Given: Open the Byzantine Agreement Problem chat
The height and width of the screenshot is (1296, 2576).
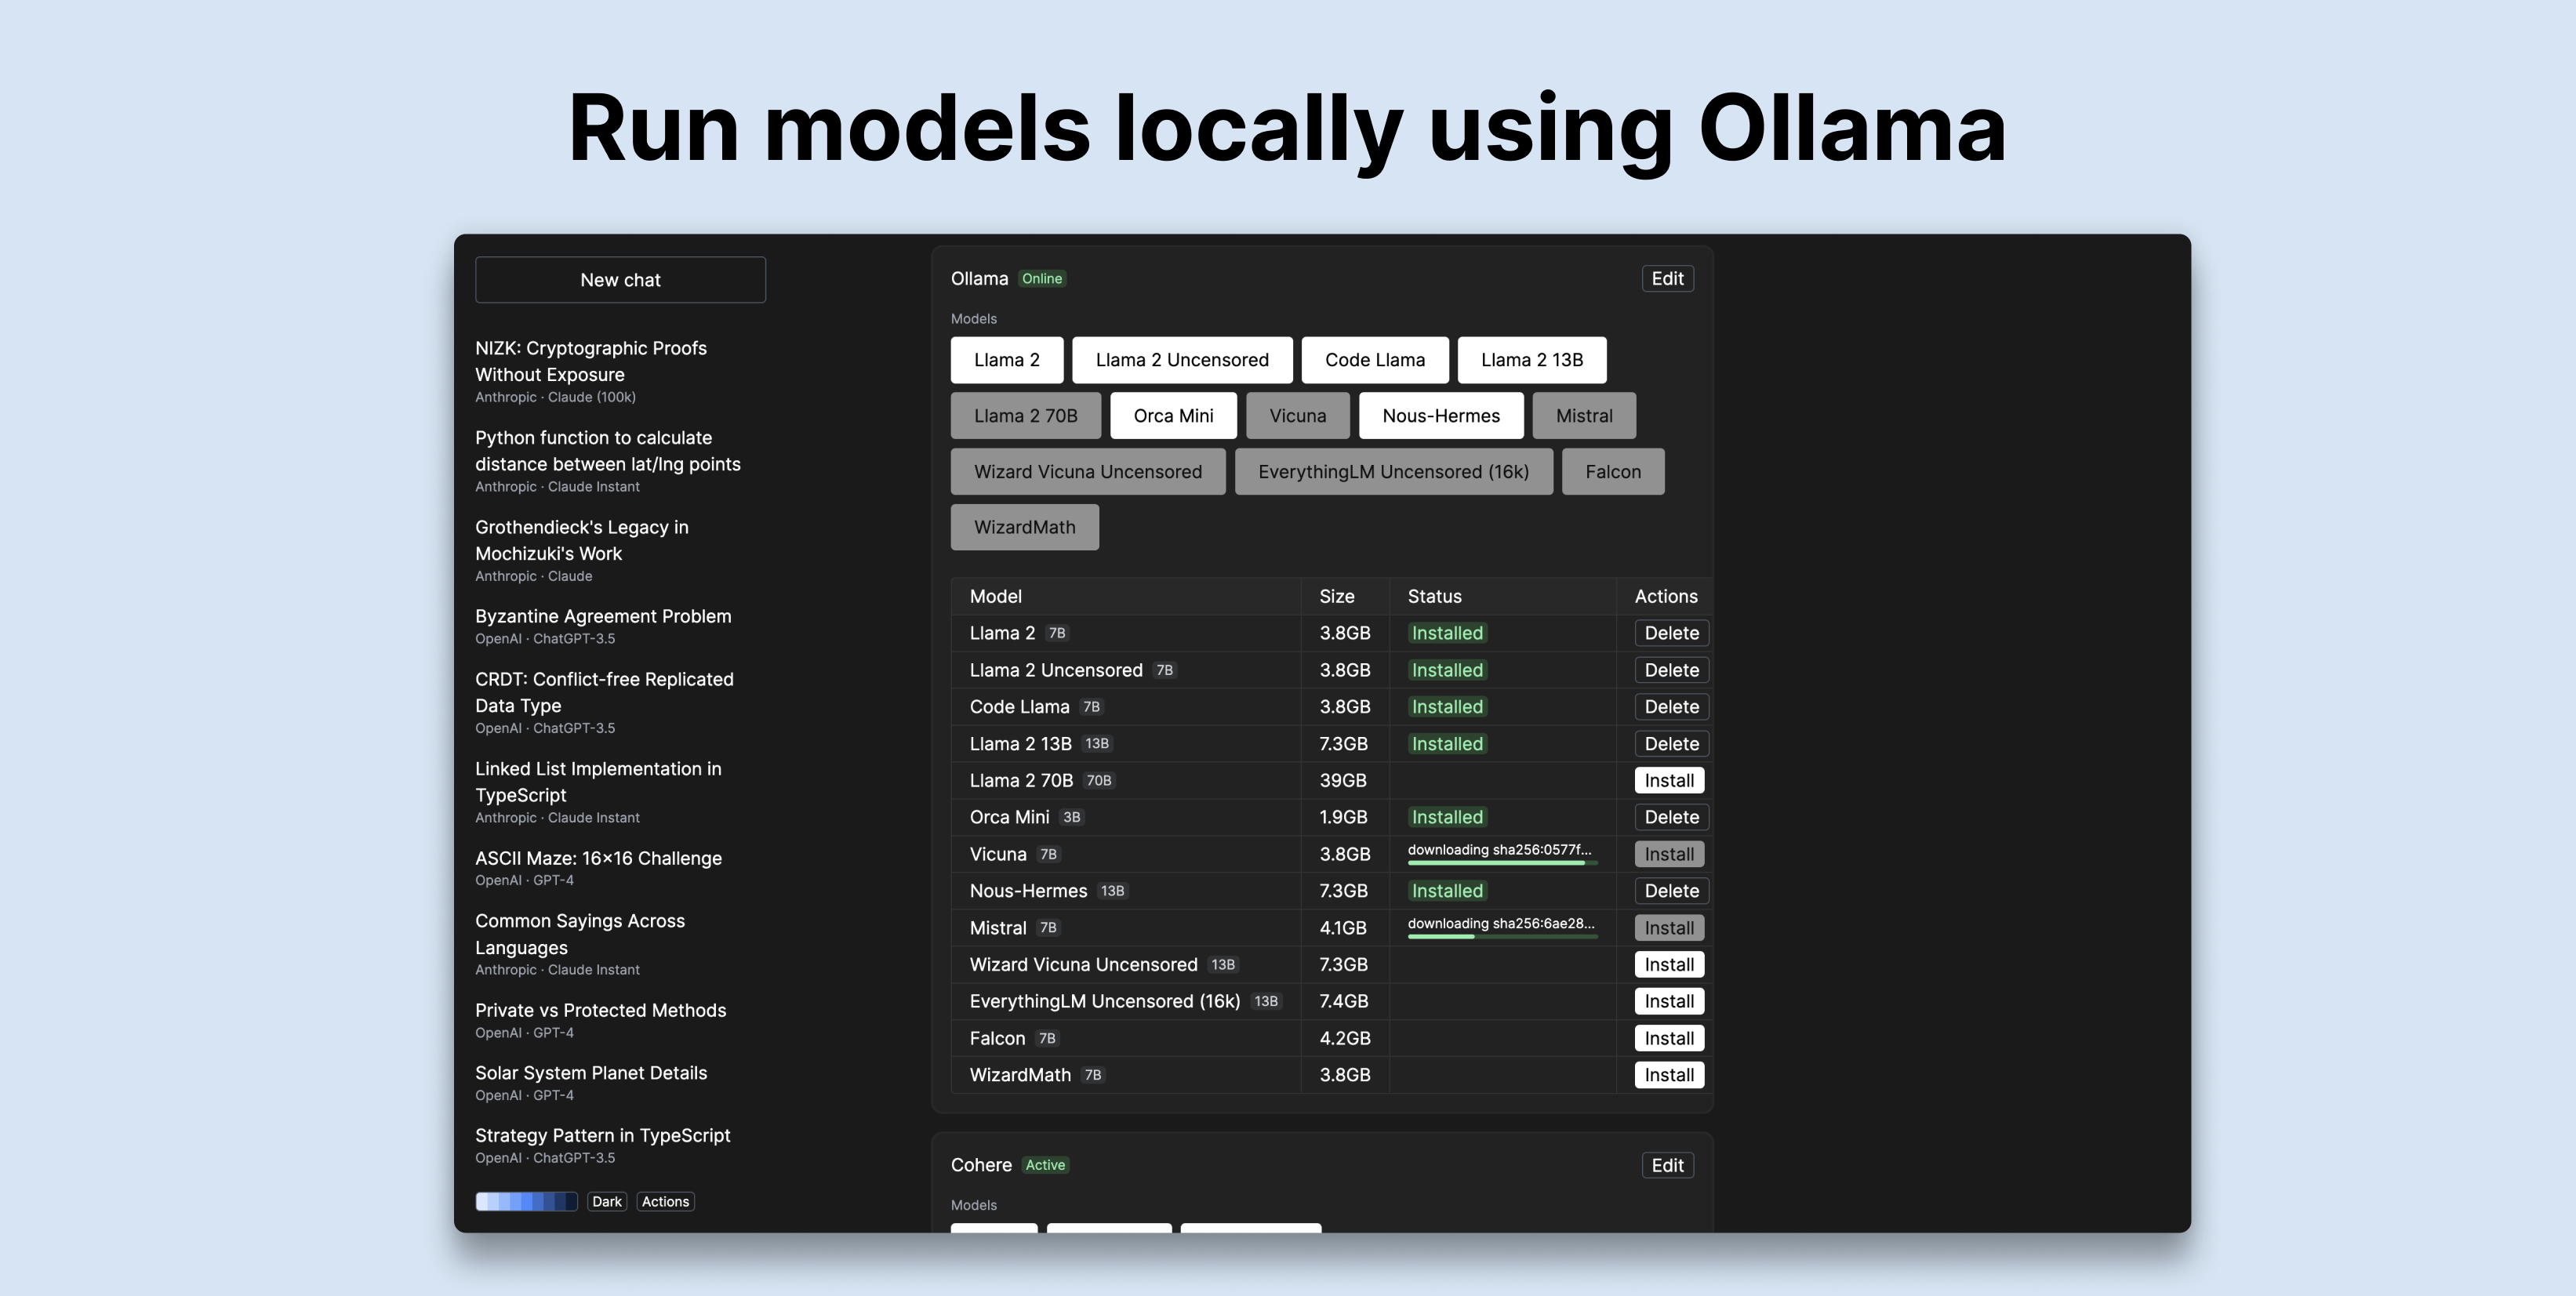Looking at the screenshot, I should pyautogui.click(x=602, y=617).
